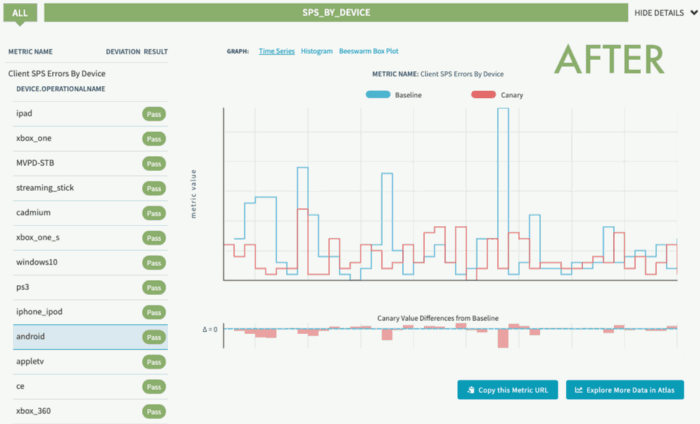
Task: Click the Copy this Metric URL button
Action: [x=507, y=390]
